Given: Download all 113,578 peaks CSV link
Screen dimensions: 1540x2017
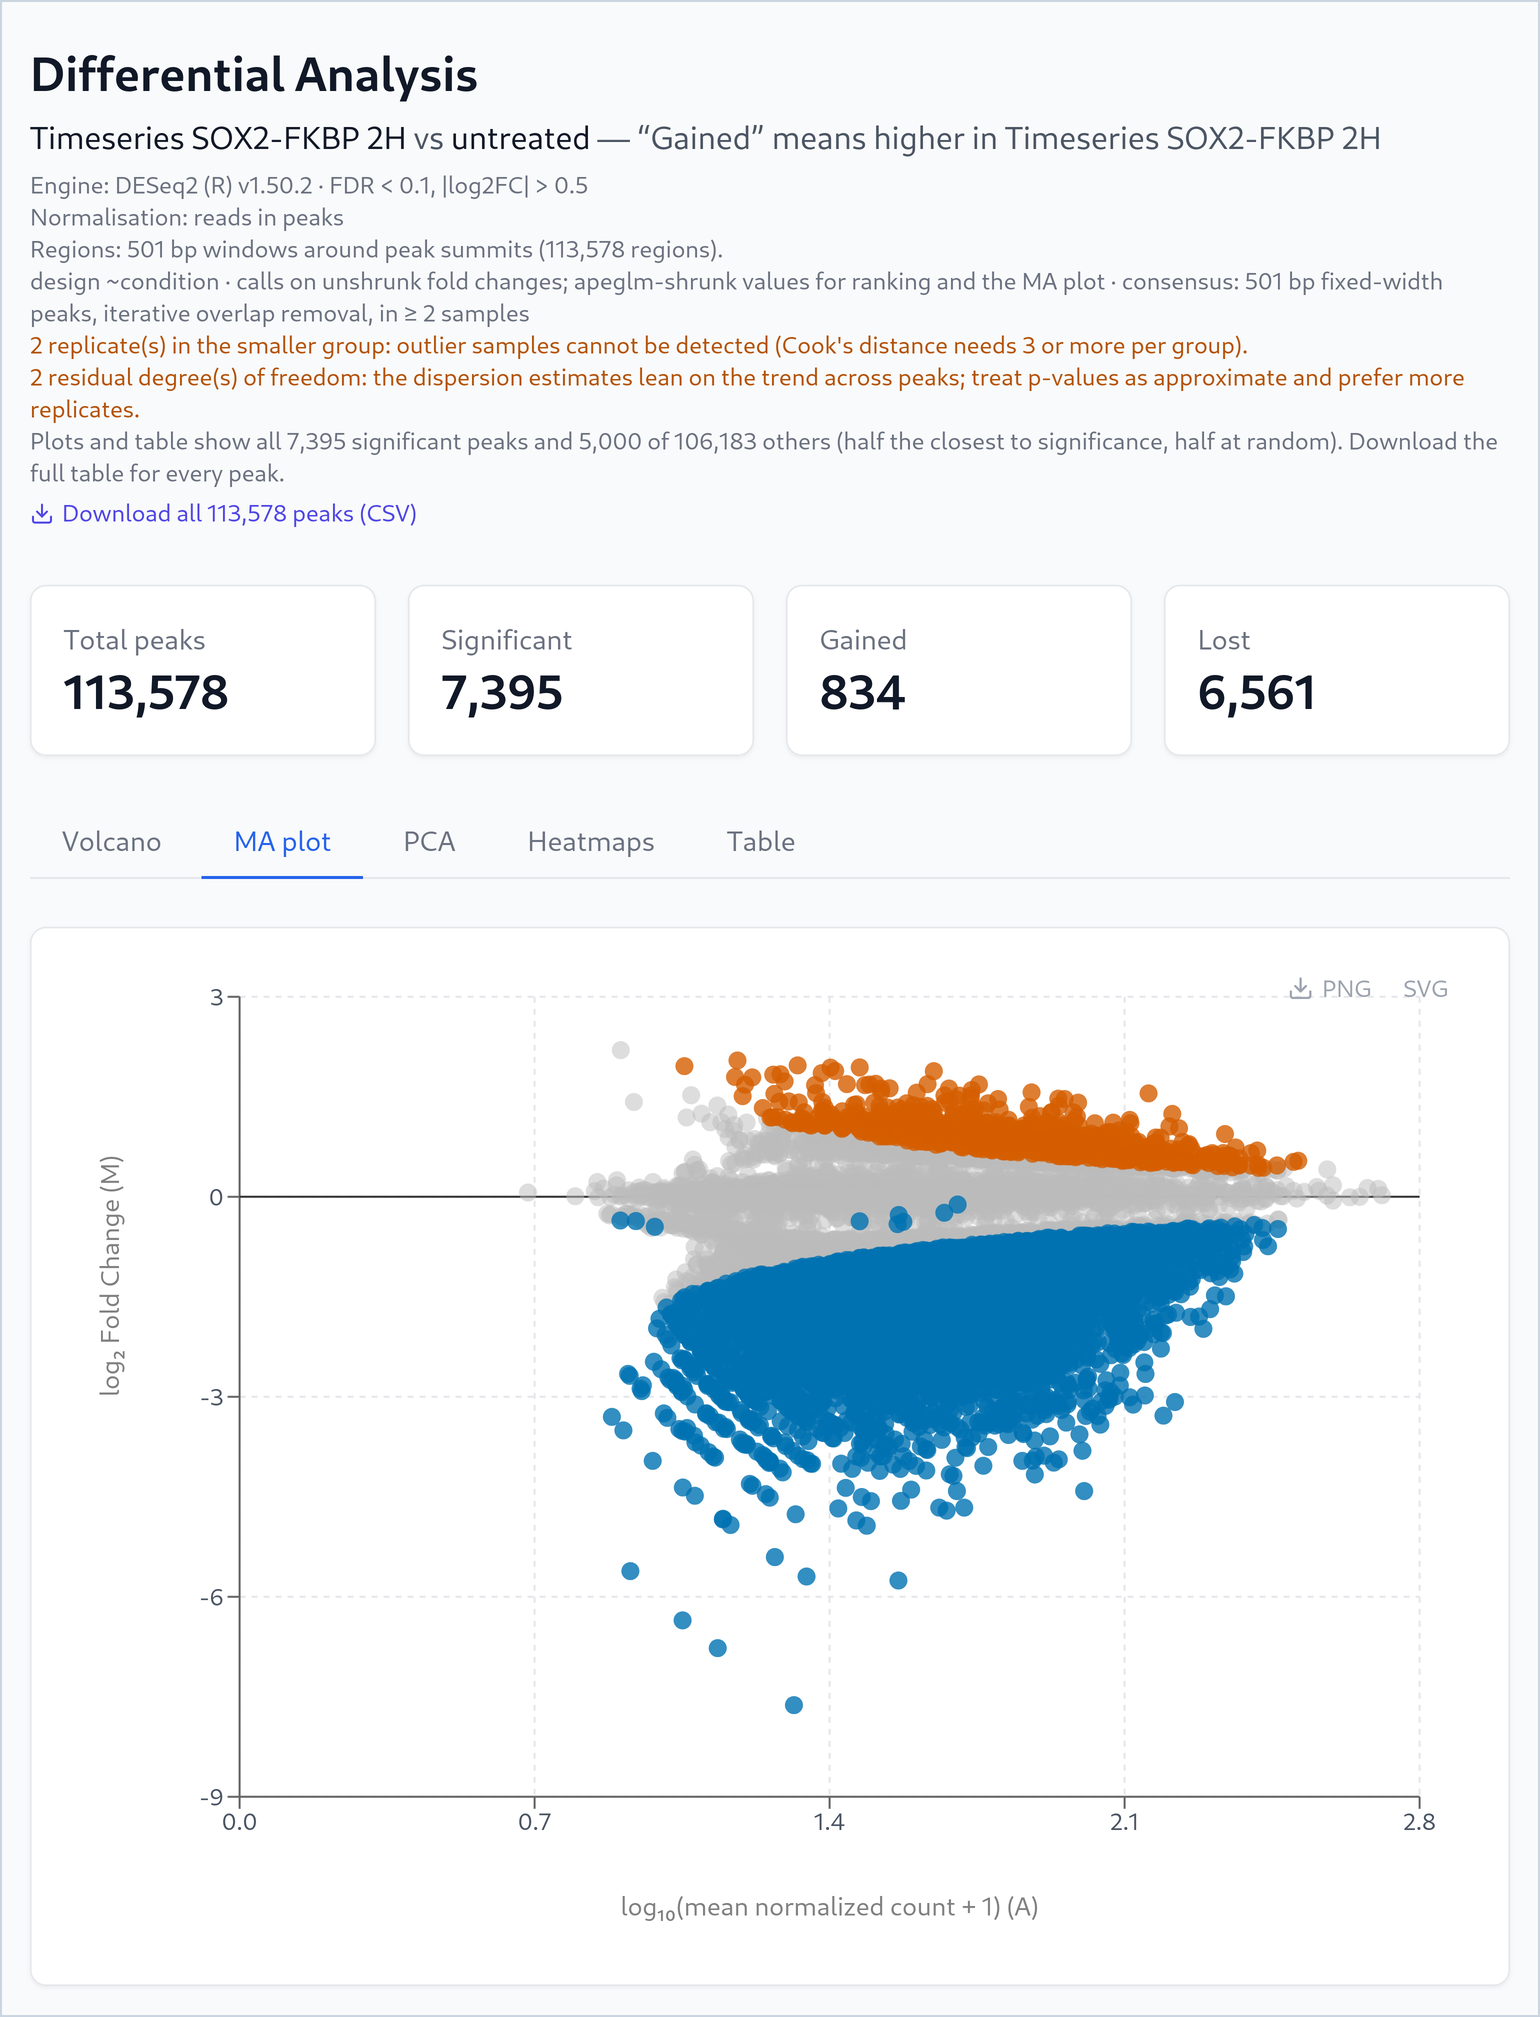Looking at the screenshot, I should tap(224, 514).
